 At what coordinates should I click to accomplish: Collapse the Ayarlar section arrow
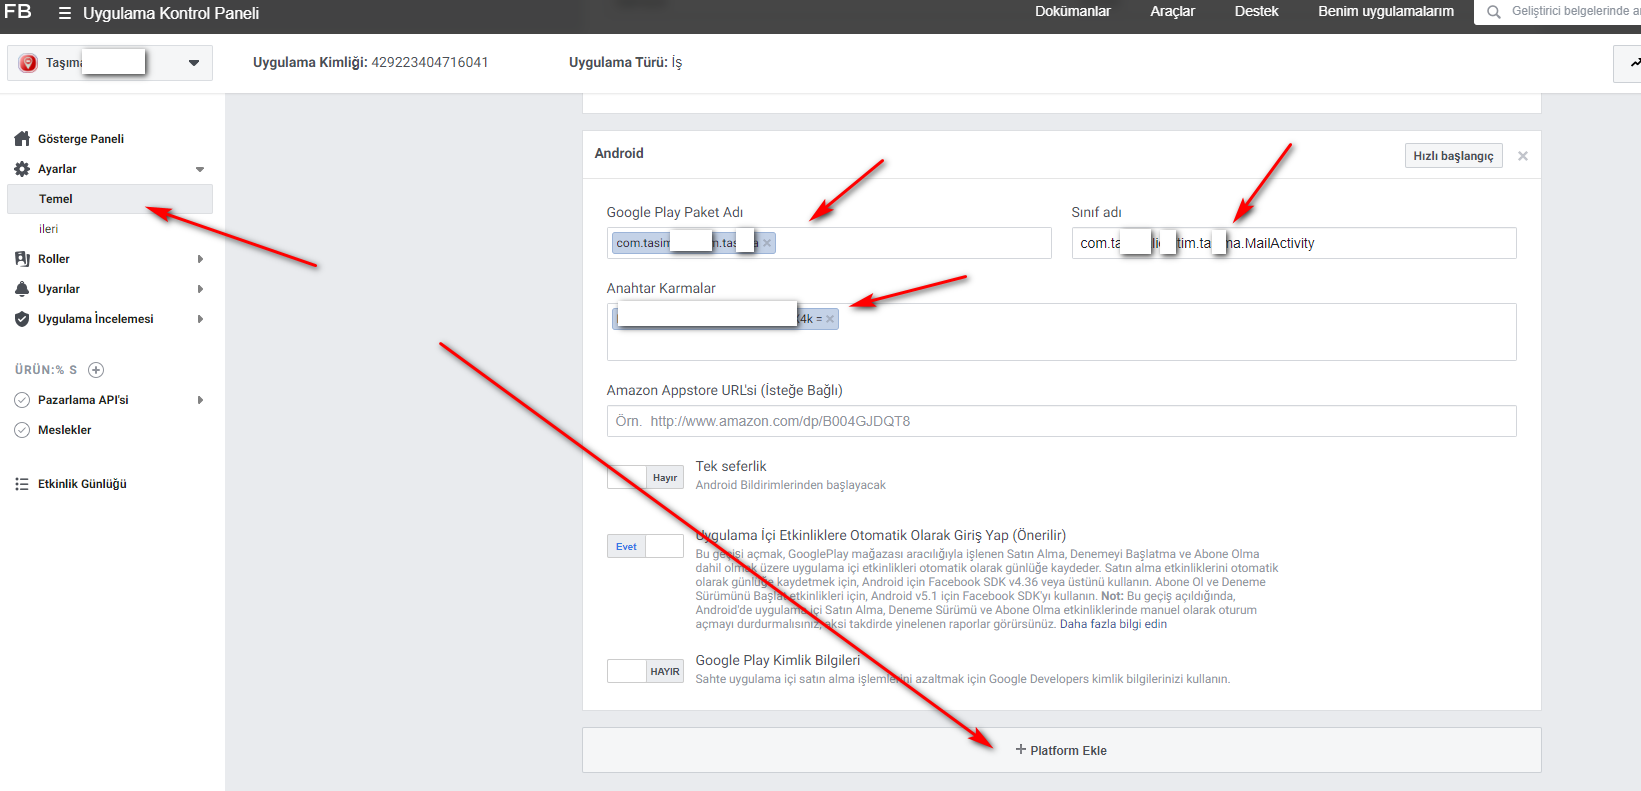click(200, 169)
